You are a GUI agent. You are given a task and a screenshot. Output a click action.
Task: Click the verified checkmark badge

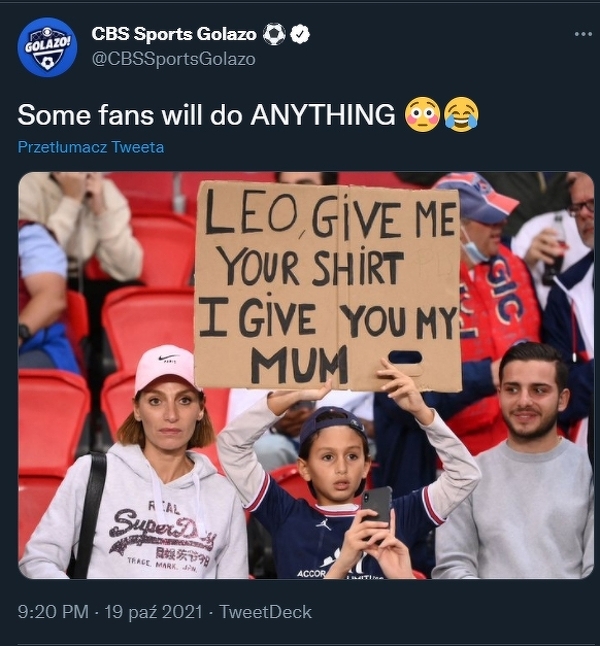pos(300,35)
